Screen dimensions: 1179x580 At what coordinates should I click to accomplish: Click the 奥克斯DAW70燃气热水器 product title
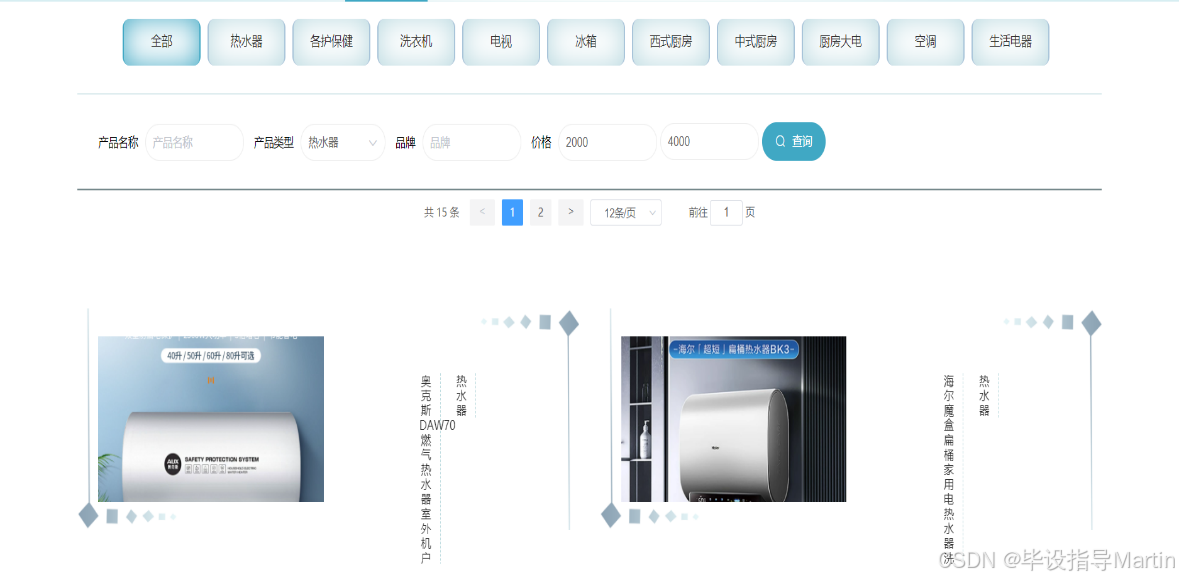(428, 469)
